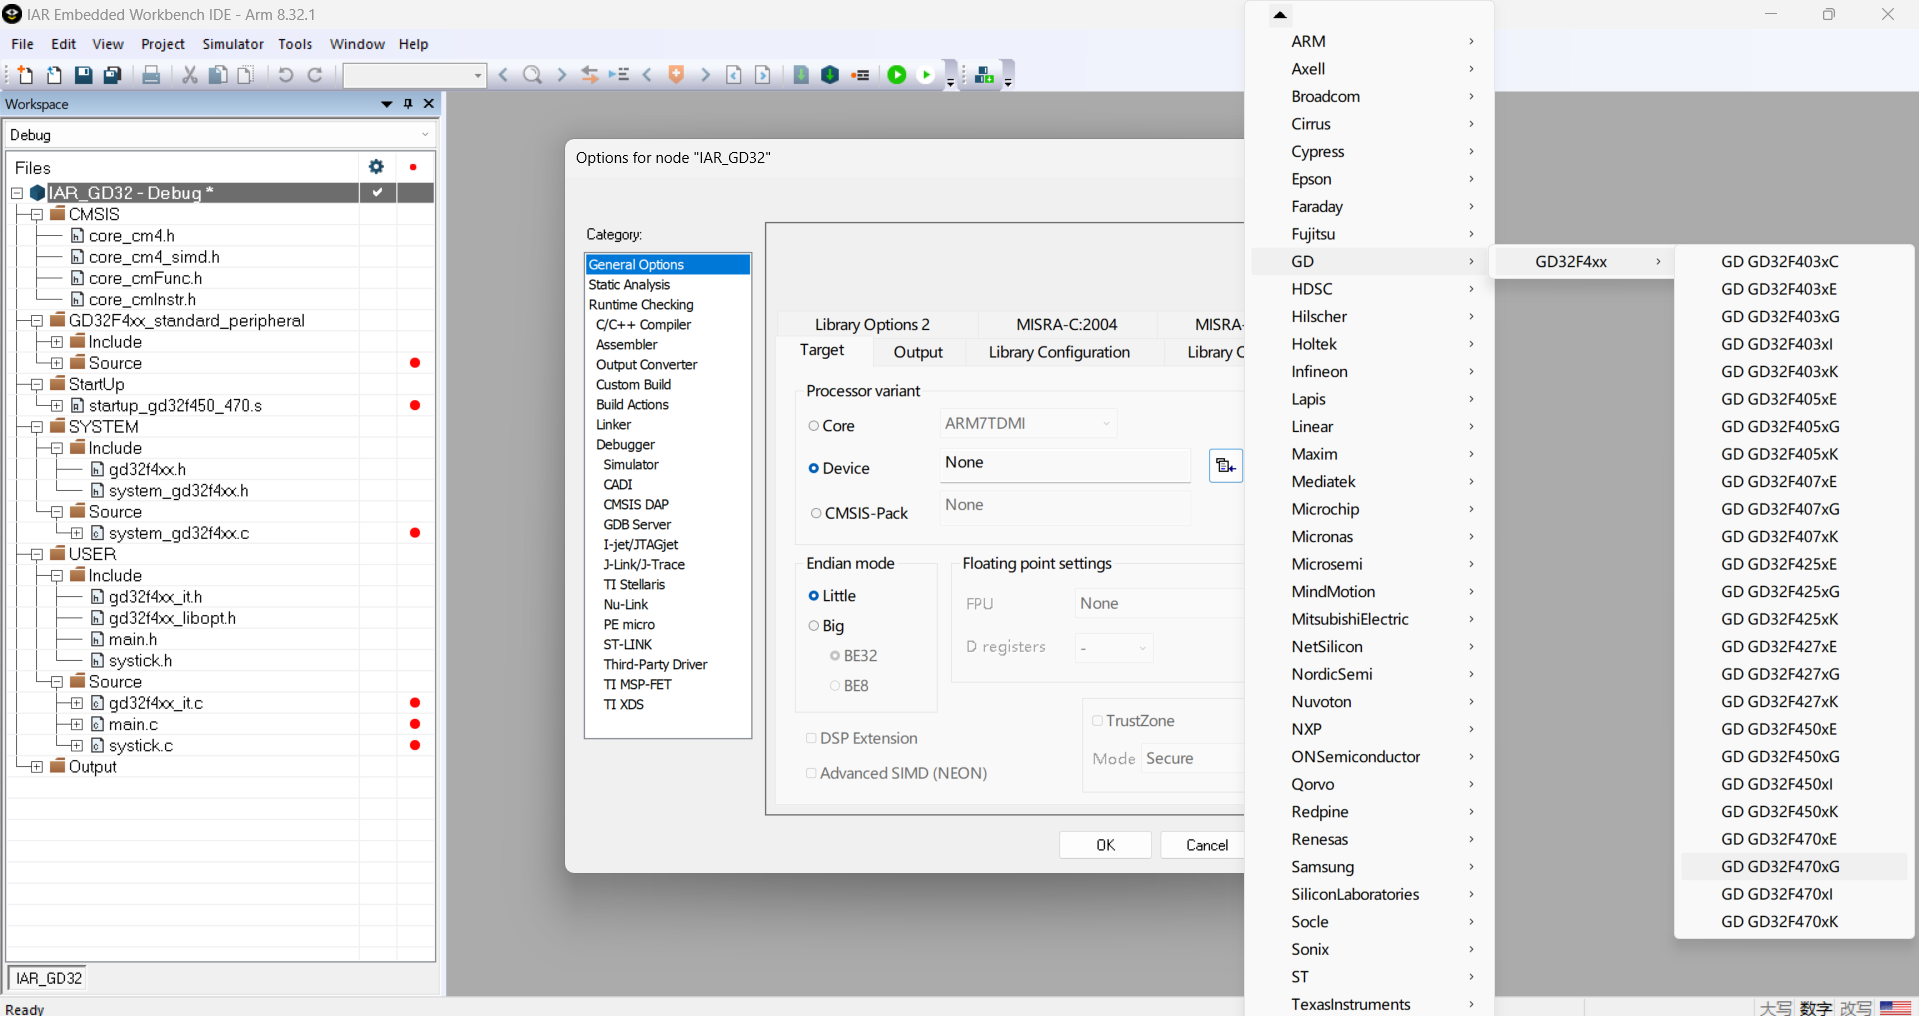1919x1016 pixels.
Task: Toggle the DSP Extension checkbox
Action: [811, 738]
